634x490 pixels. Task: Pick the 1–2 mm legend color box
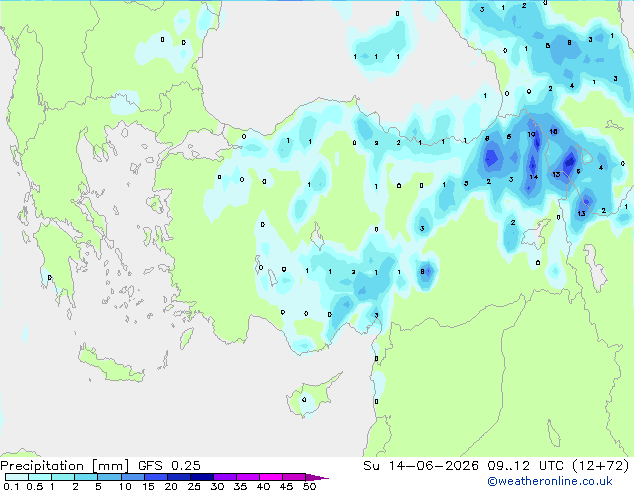pos(63,477)
